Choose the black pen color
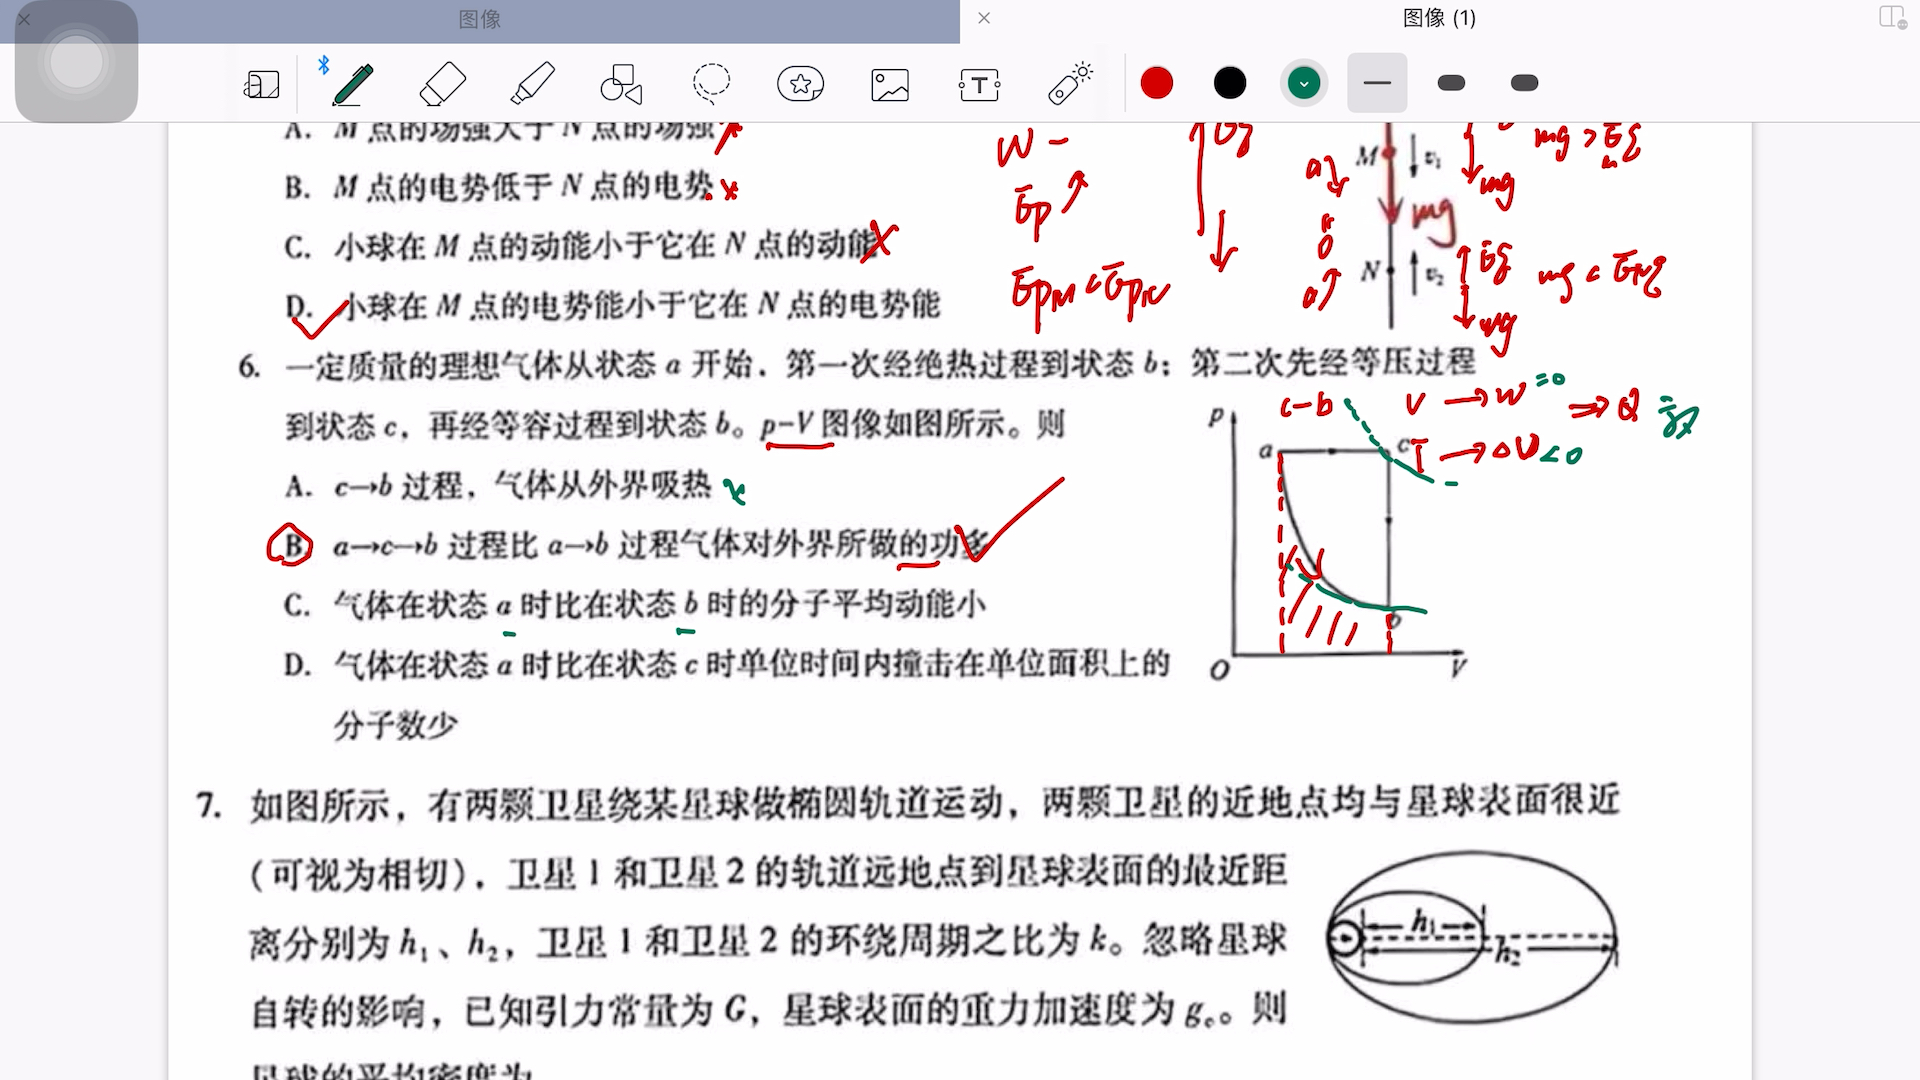Viewport: 1920px width, 1080px height. tap(1230, 83)
